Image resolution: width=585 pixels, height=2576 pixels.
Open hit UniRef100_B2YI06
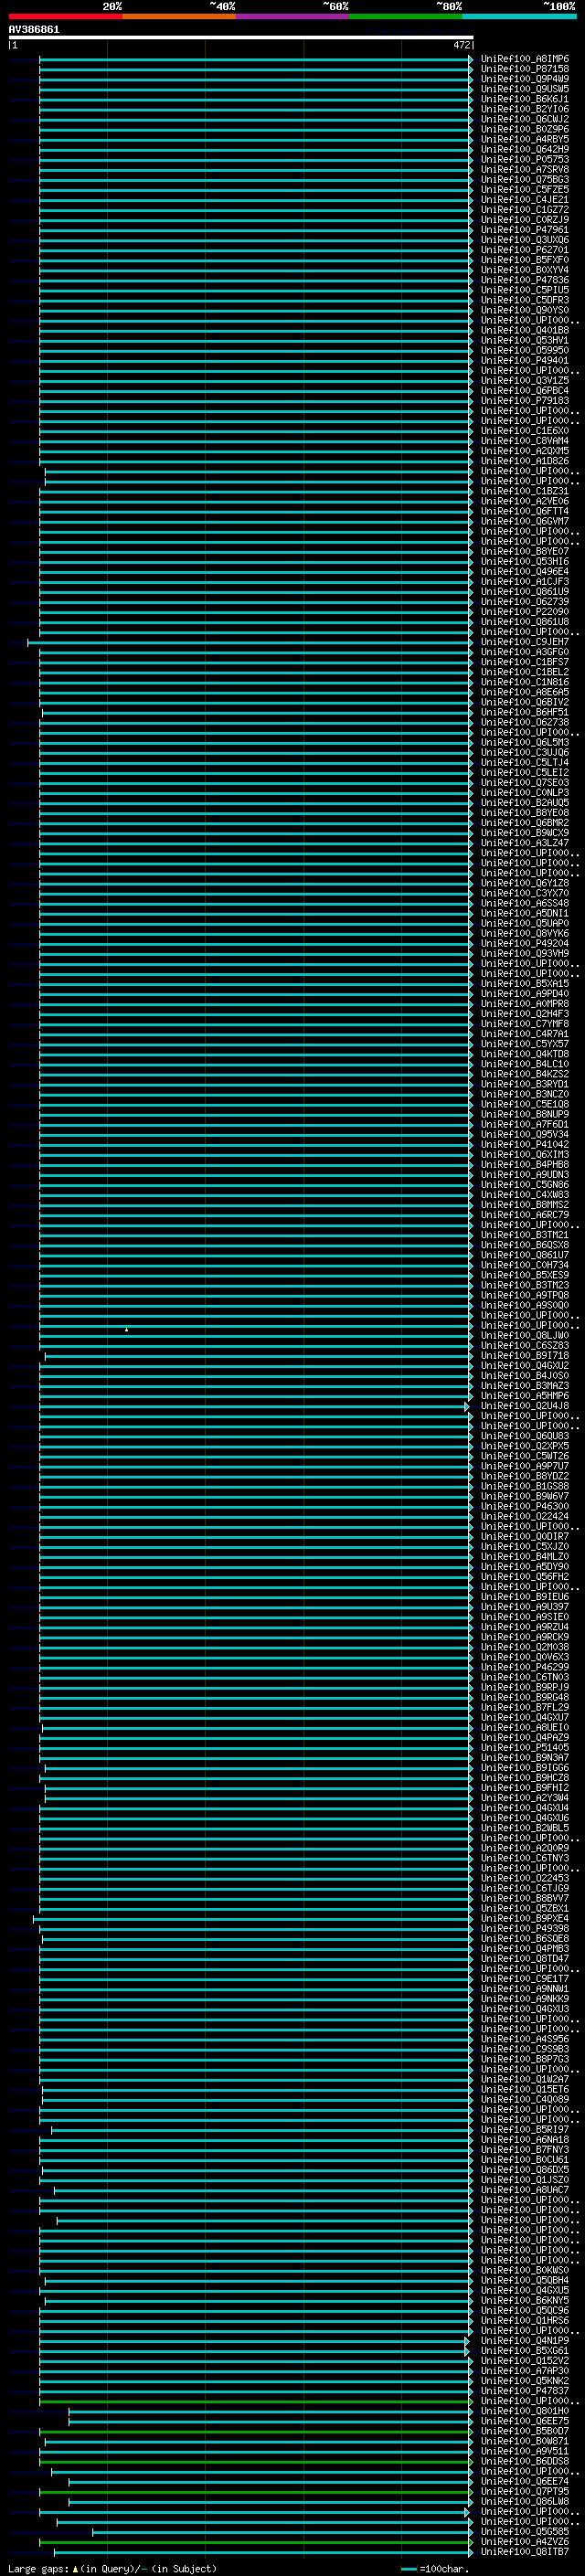coord(525,109)
